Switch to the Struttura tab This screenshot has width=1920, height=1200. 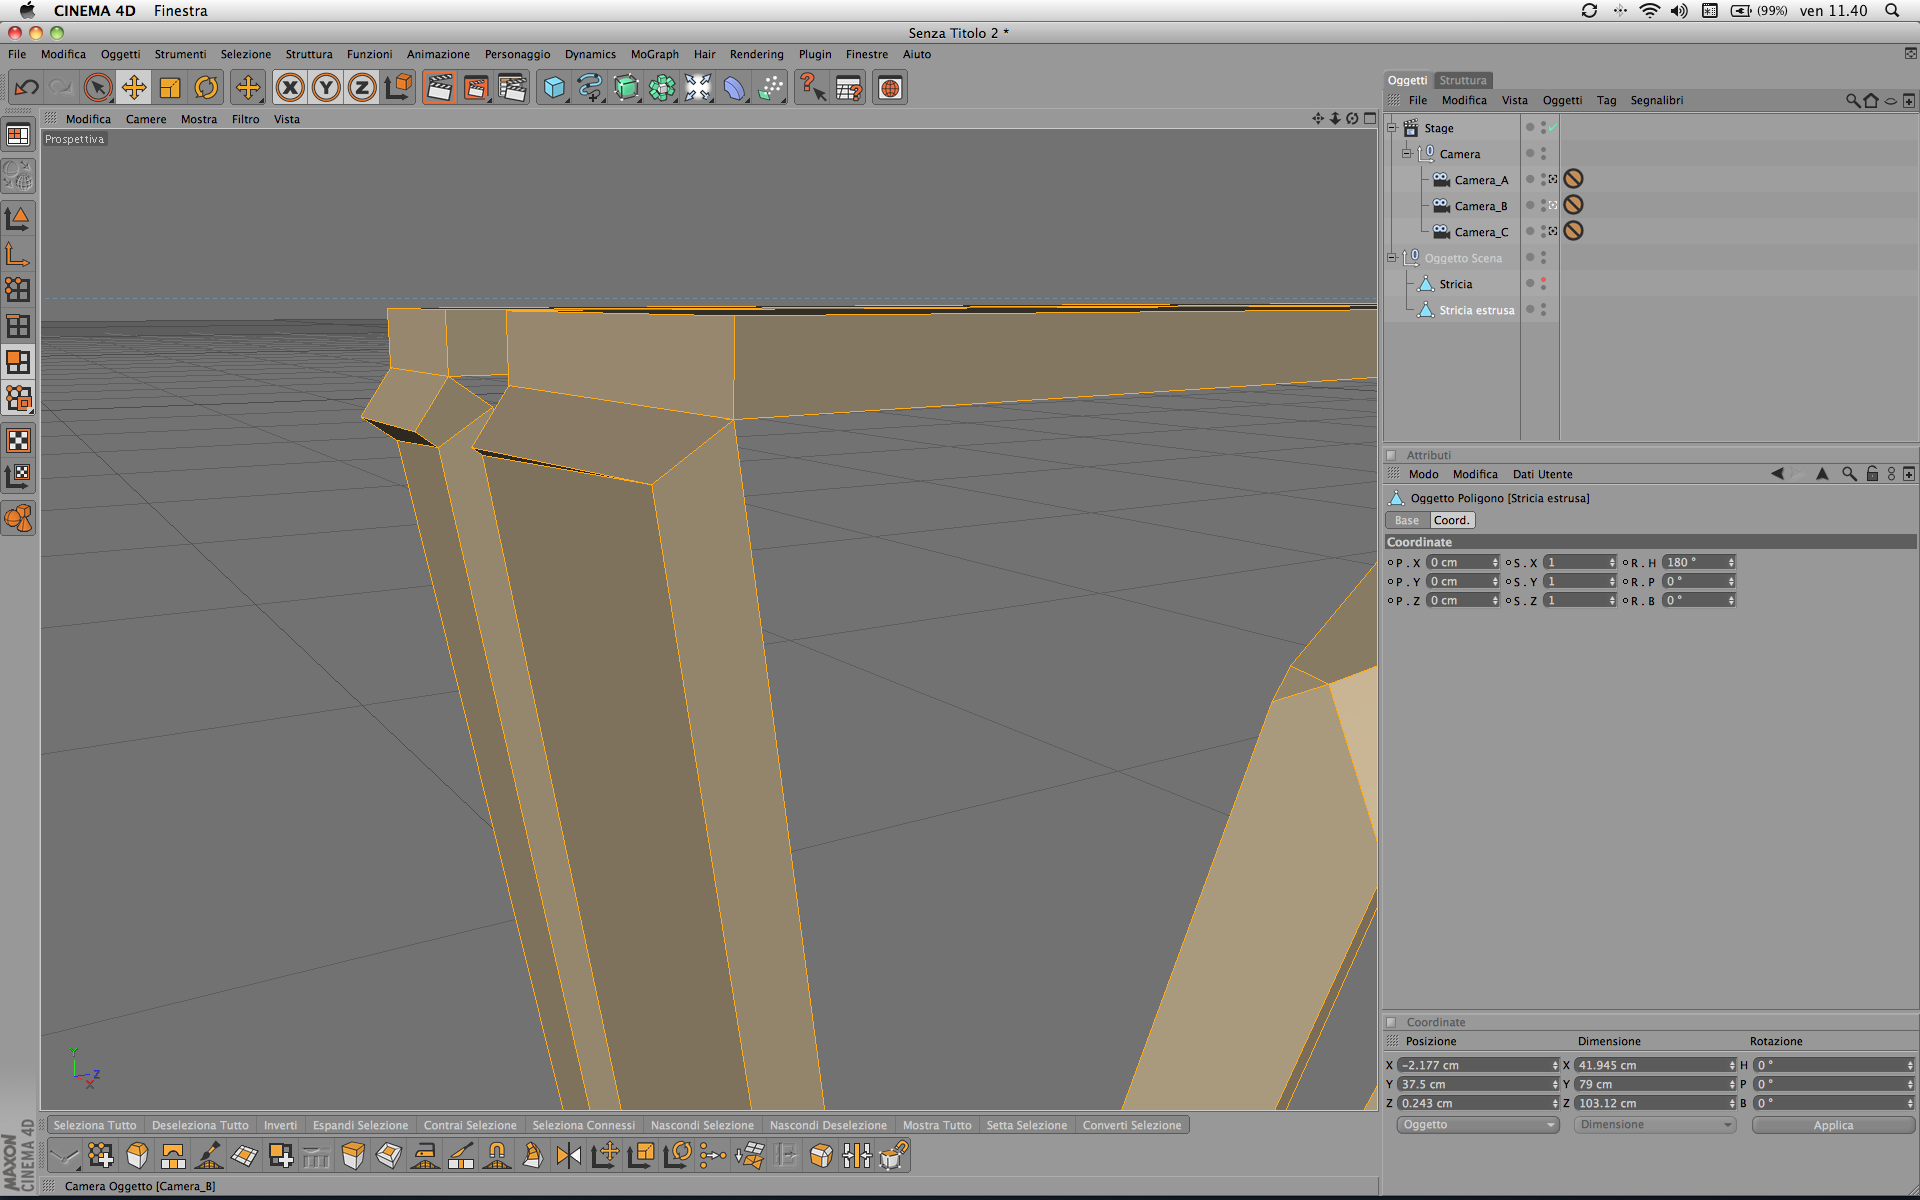pyautogui.click(x=1463, y=80)
